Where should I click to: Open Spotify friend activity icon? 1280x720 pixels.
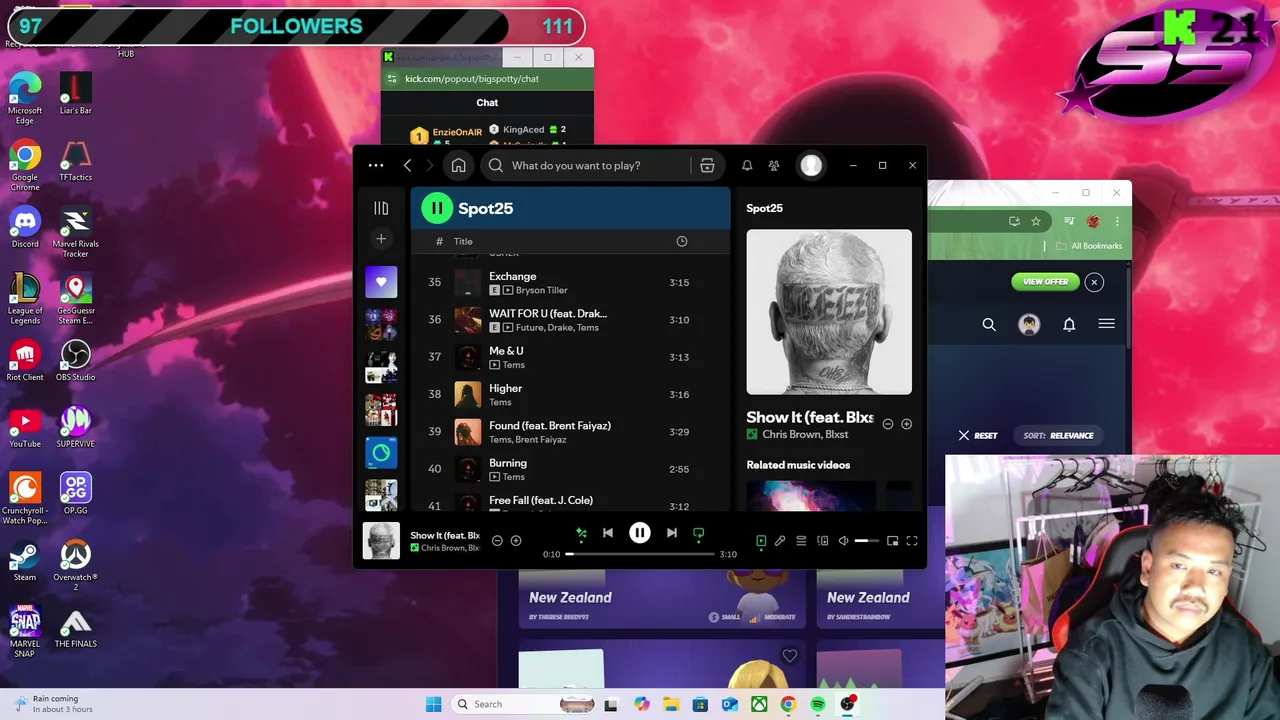click(x=774, y=165)
